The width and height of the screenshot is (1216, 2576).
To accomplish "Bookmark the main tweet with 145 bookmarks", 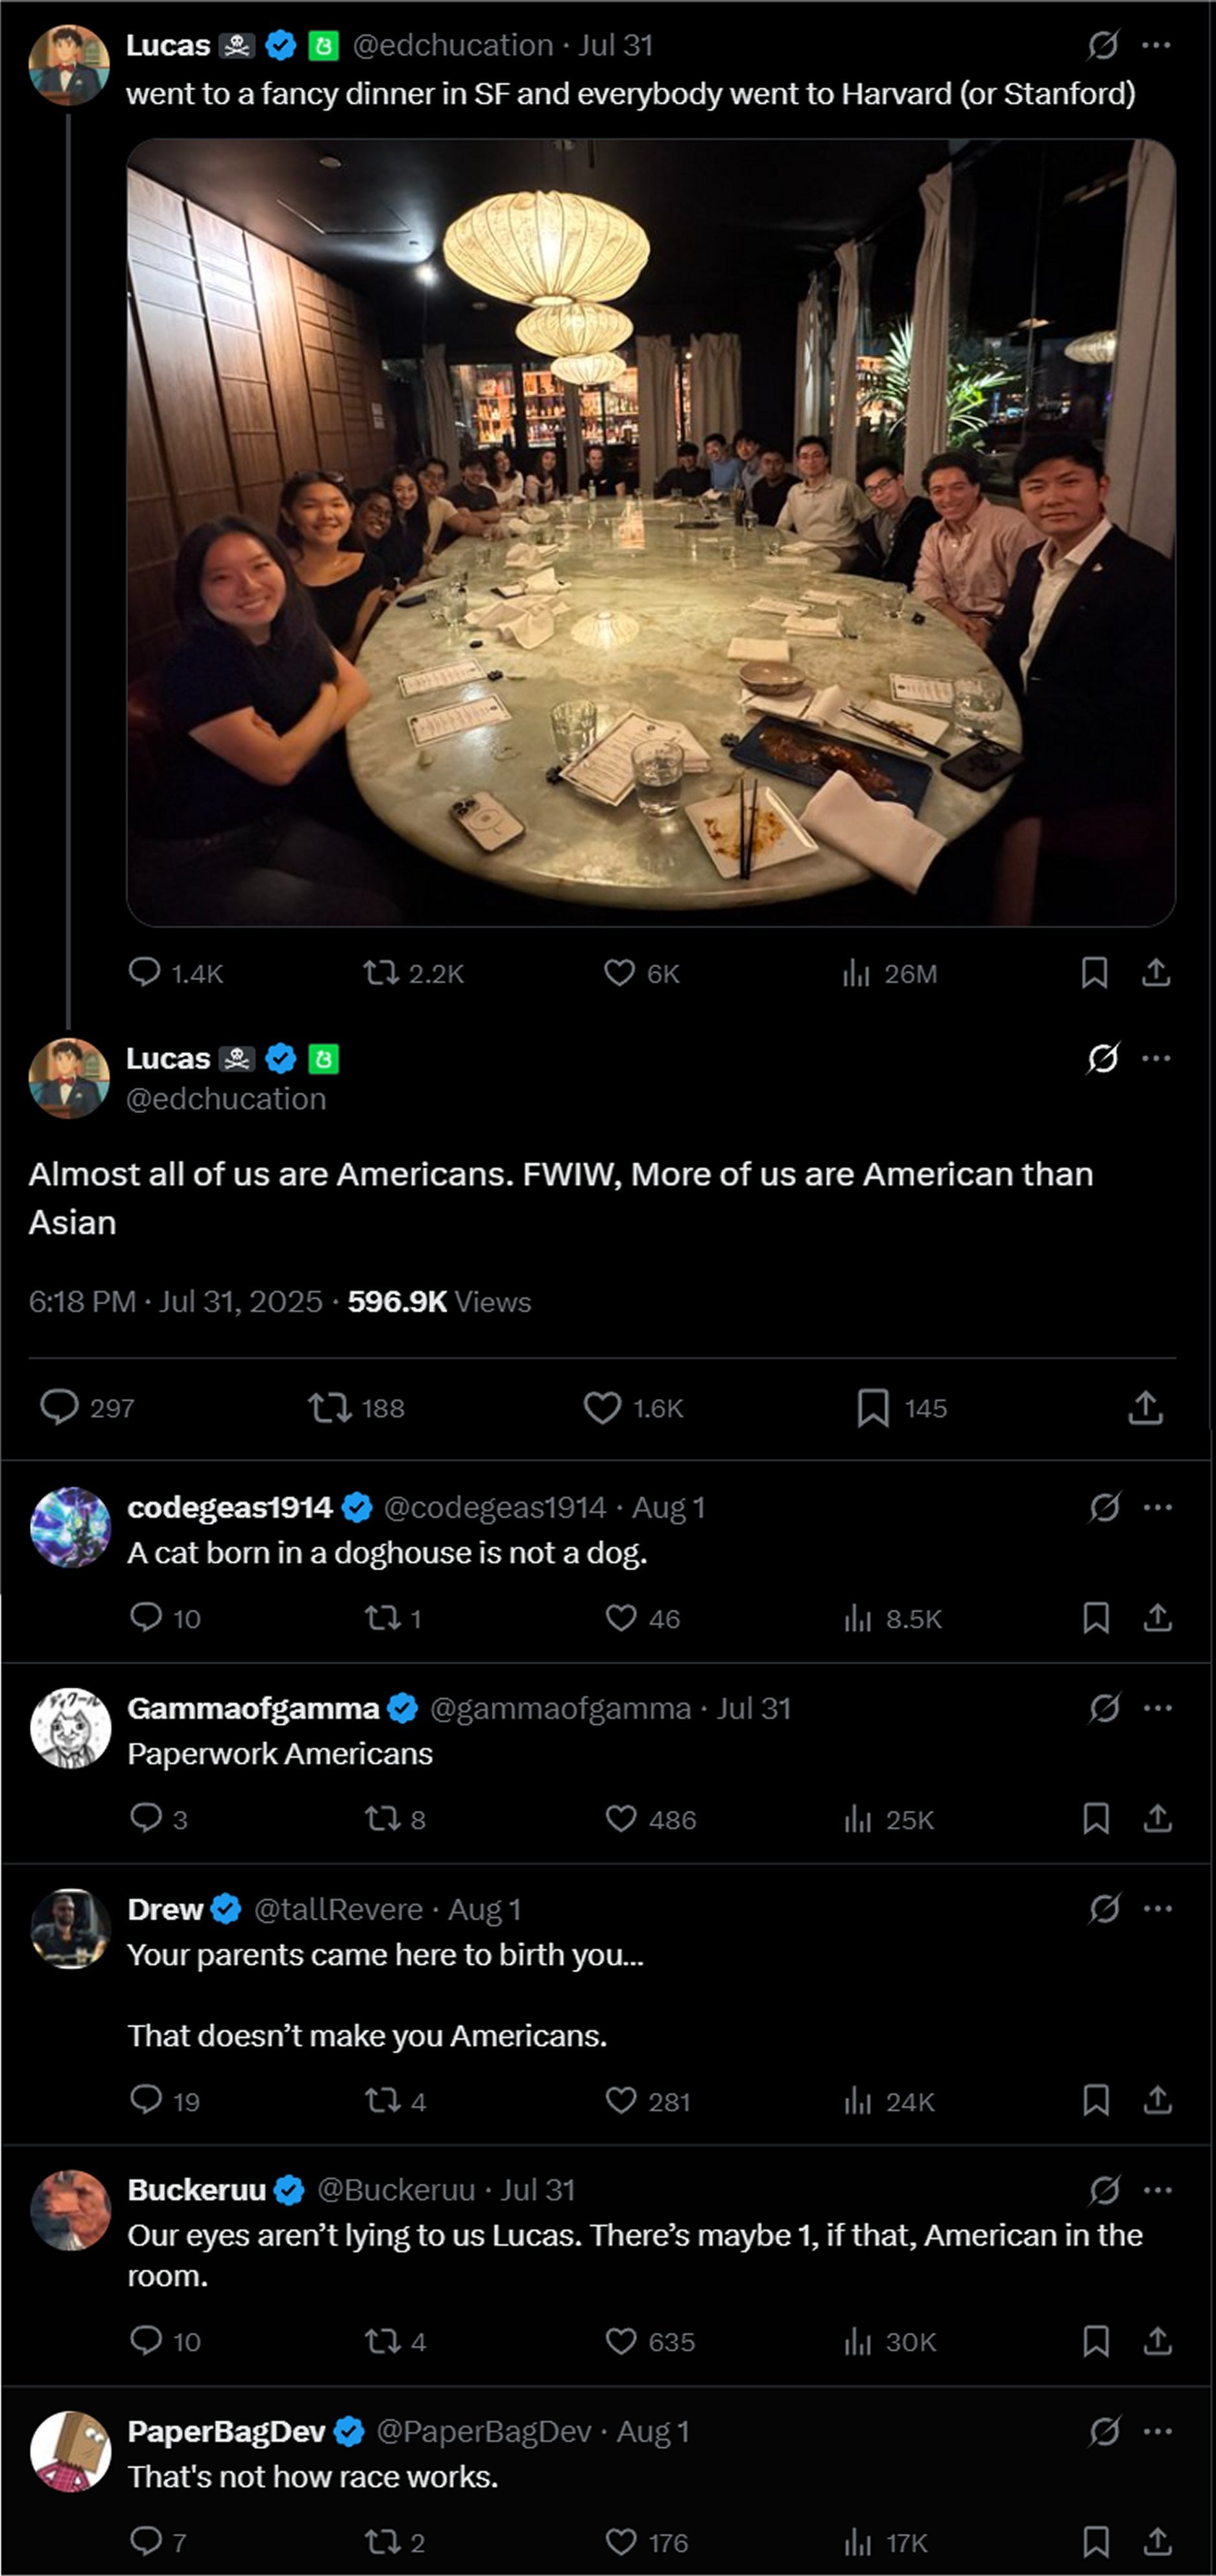I will tap(873, 1407).
